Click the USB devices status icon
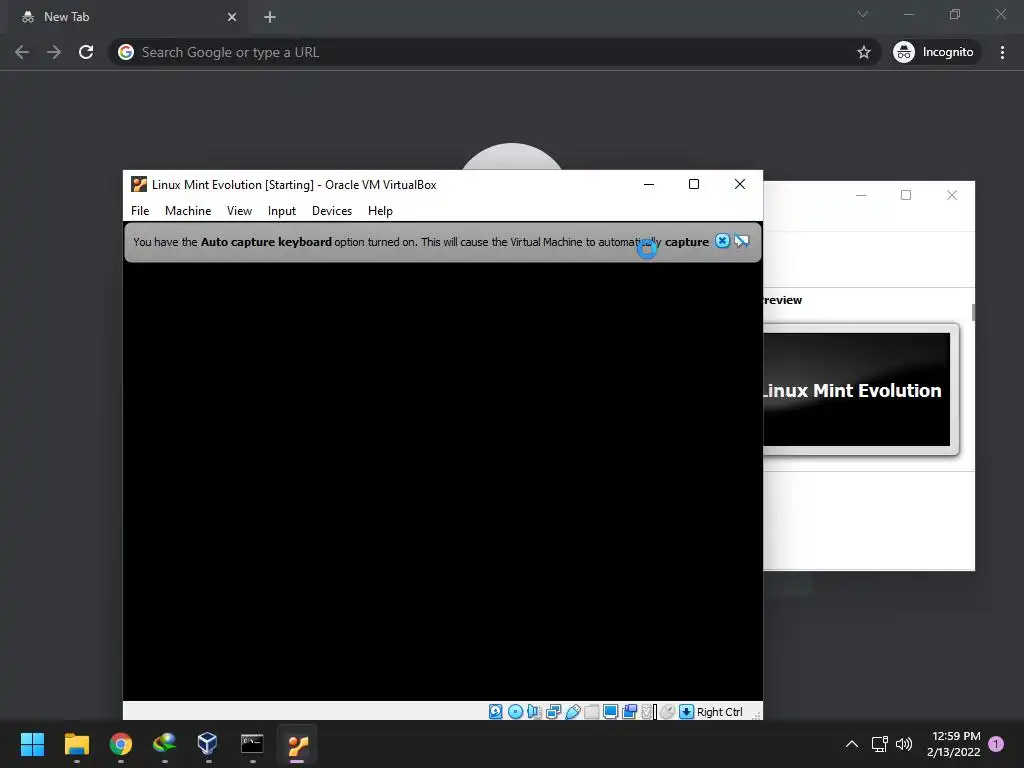1024x768 pixels. pos(573,712)
